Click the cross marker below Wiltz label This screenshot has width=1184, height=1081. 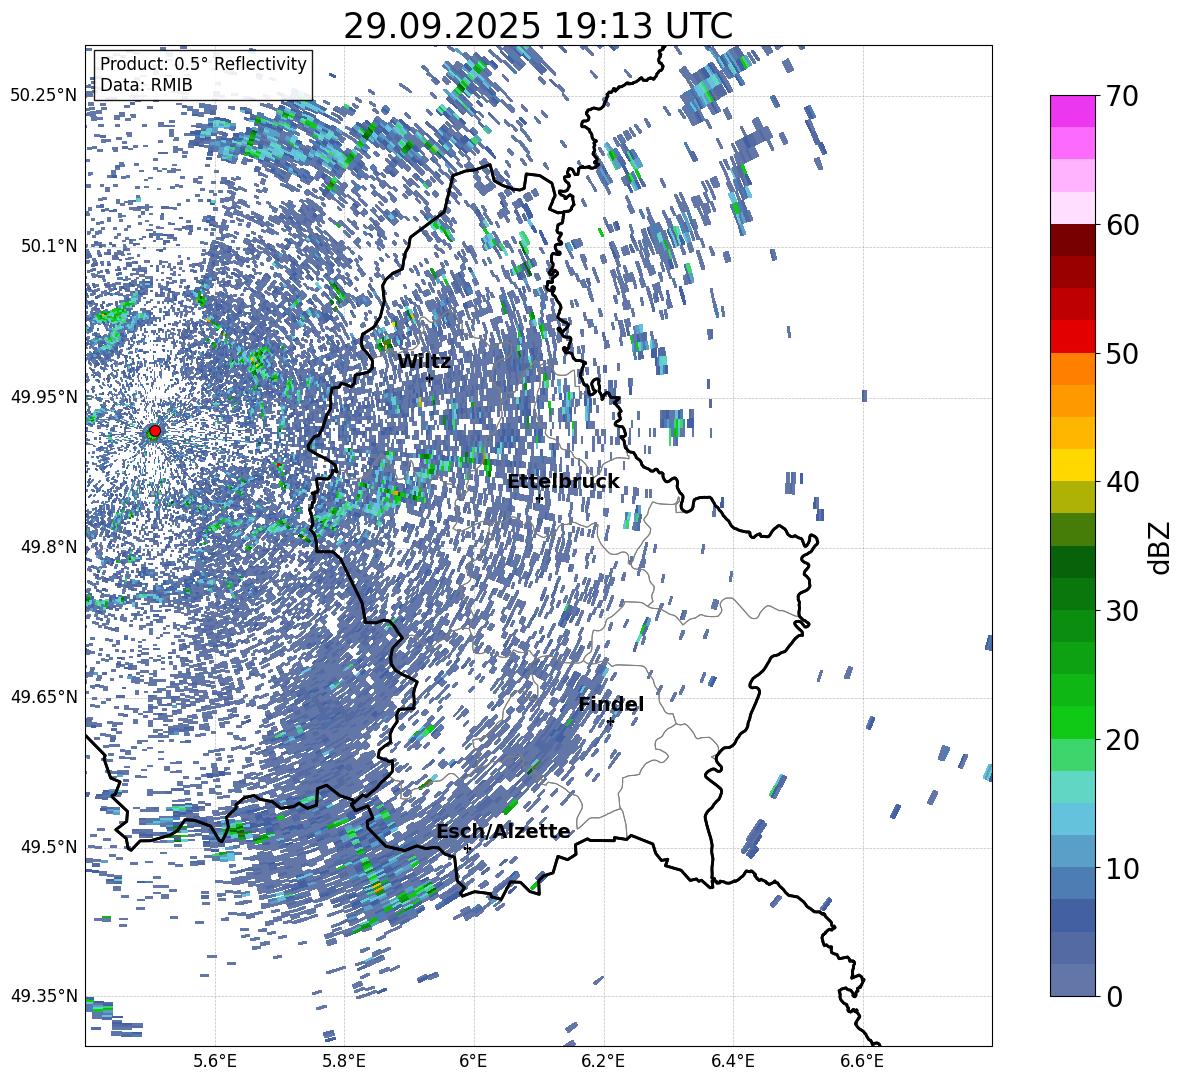click(x=429, y=378)
